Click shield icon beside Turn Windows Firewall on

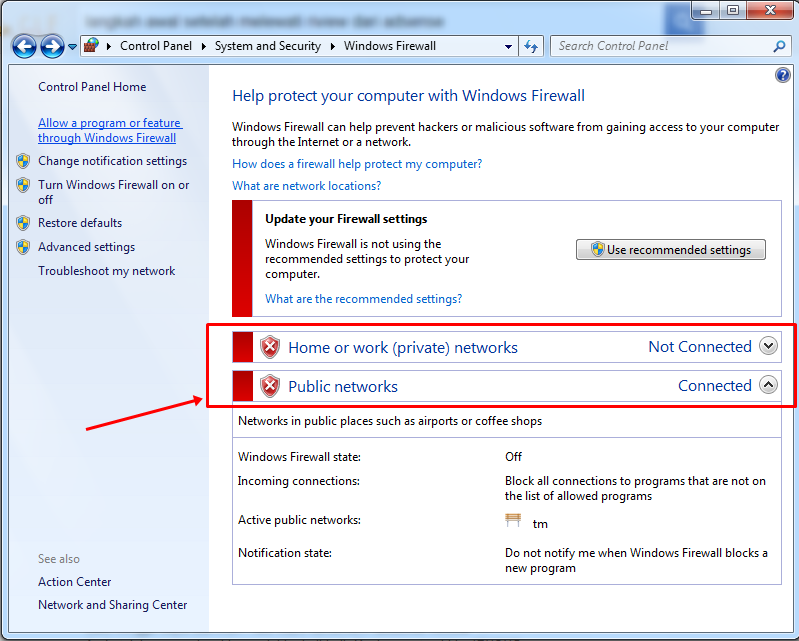click(x=23, y=184)
